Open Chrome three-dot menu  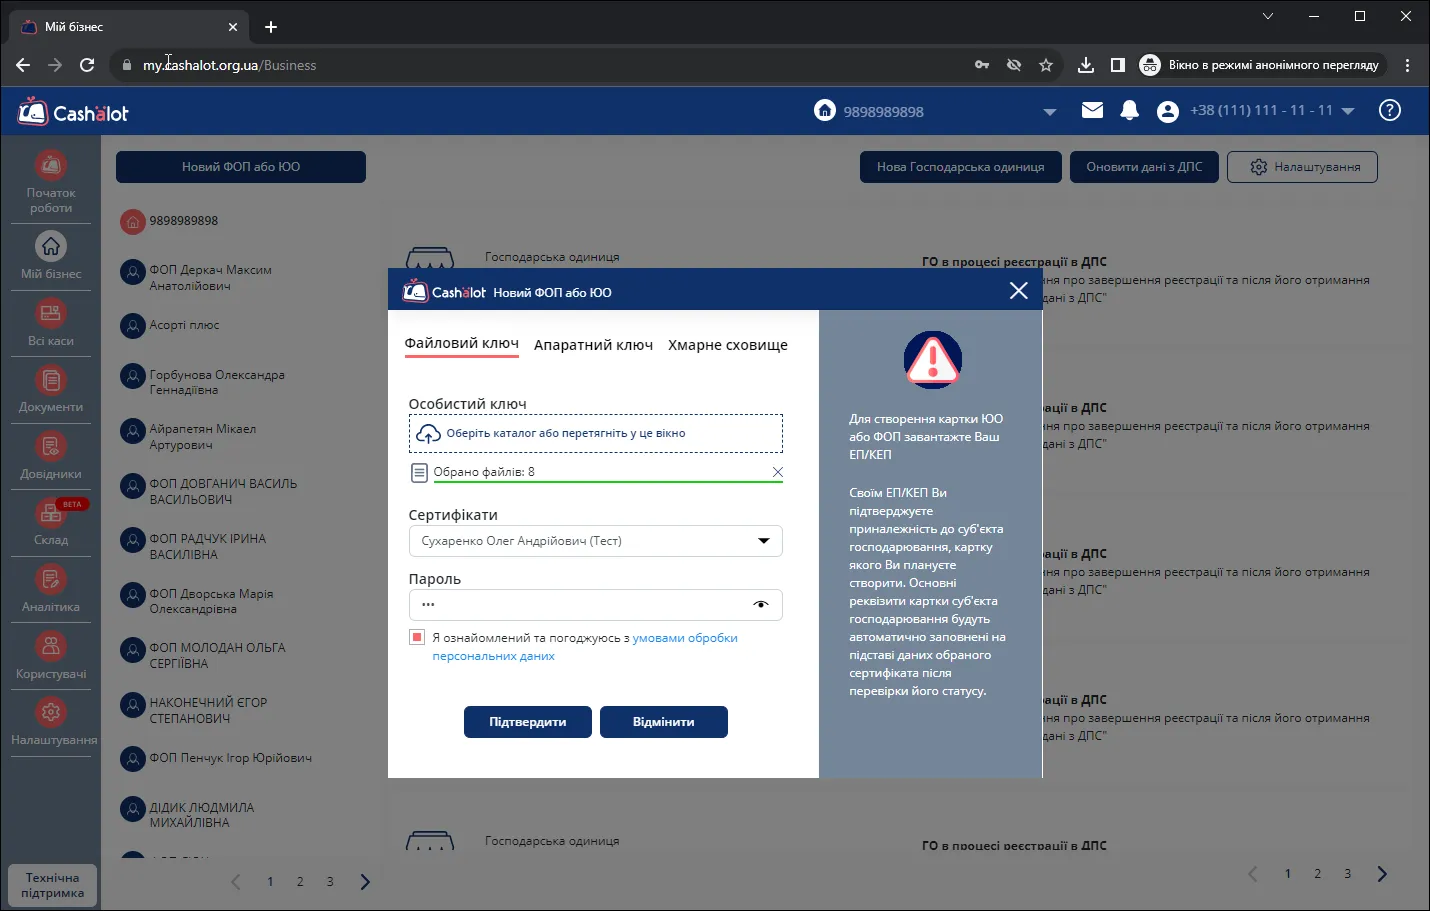(x=1407, y=65)
